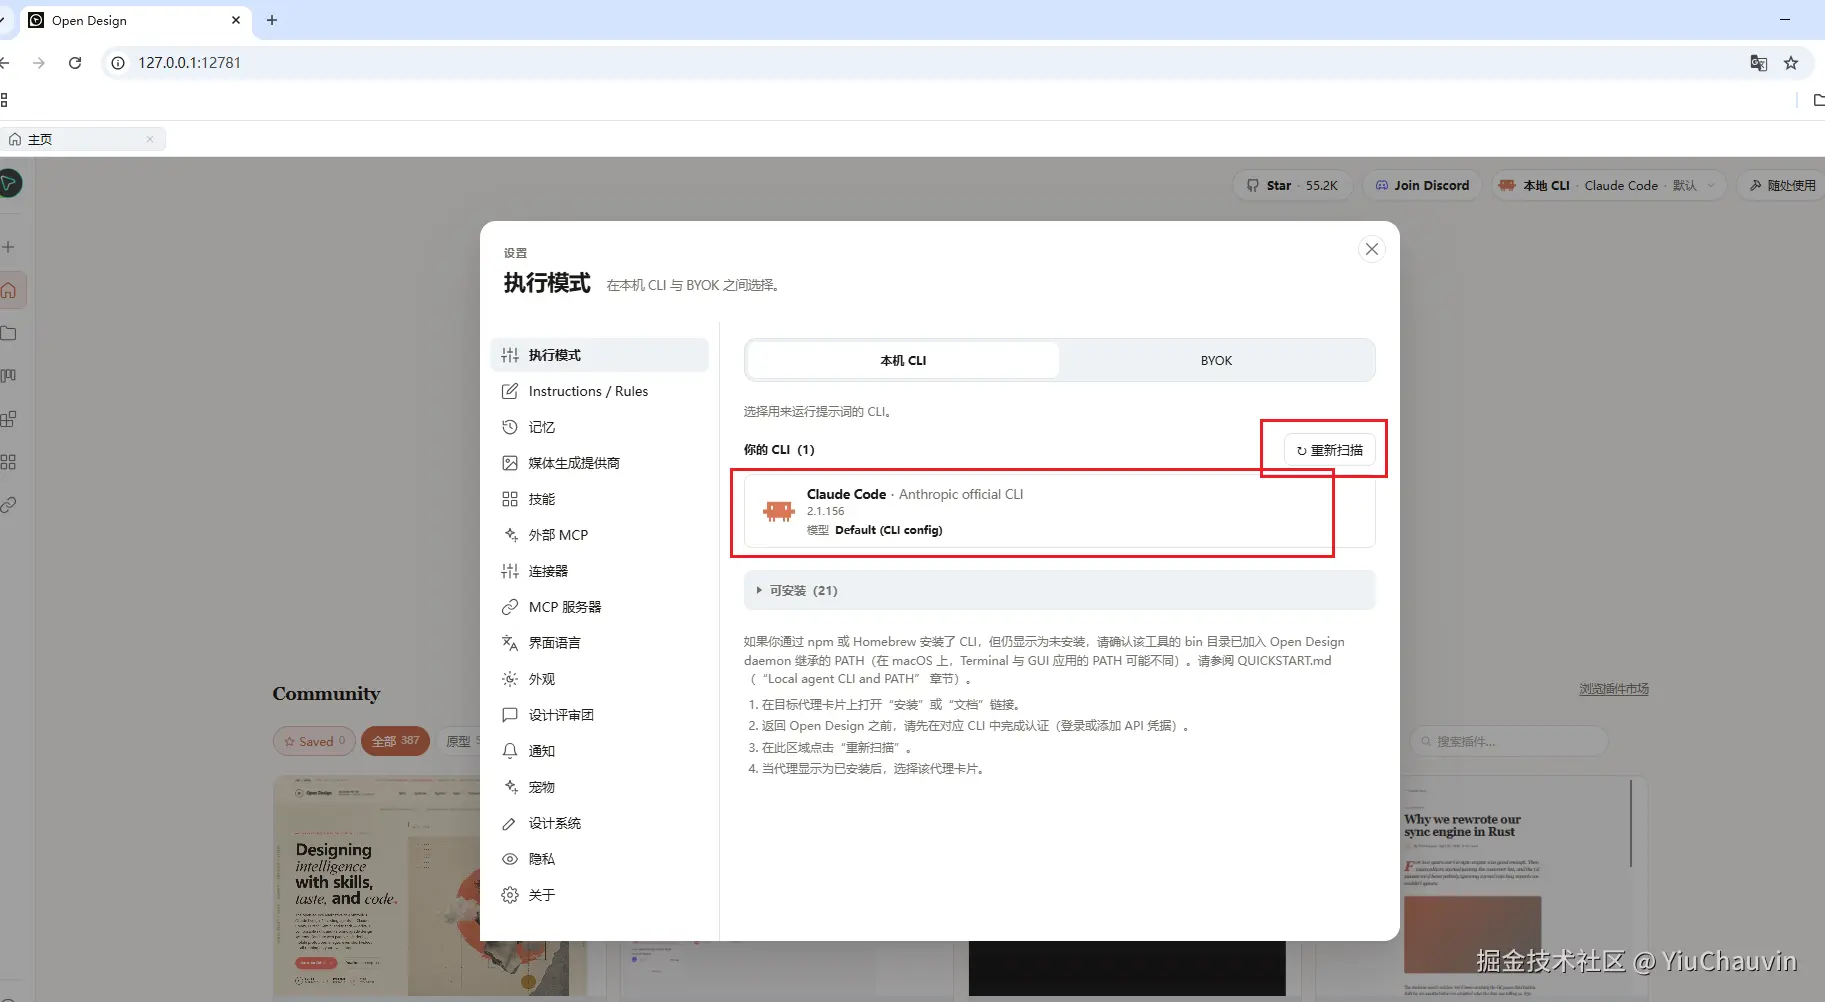Go forward in browser history

pyautogui.click(x=39, y=62)
